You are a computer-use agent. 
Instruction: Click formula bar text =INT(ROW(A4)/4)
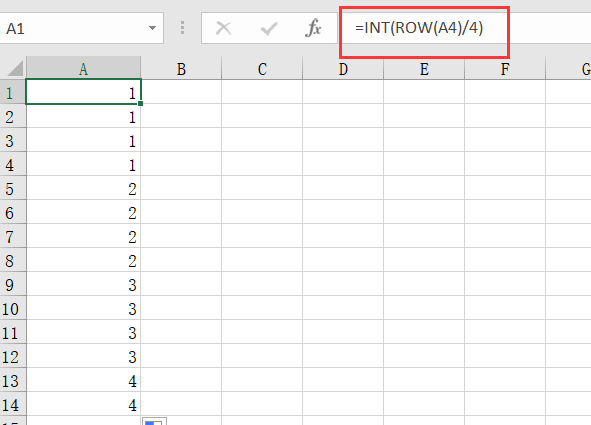point(419,28)
